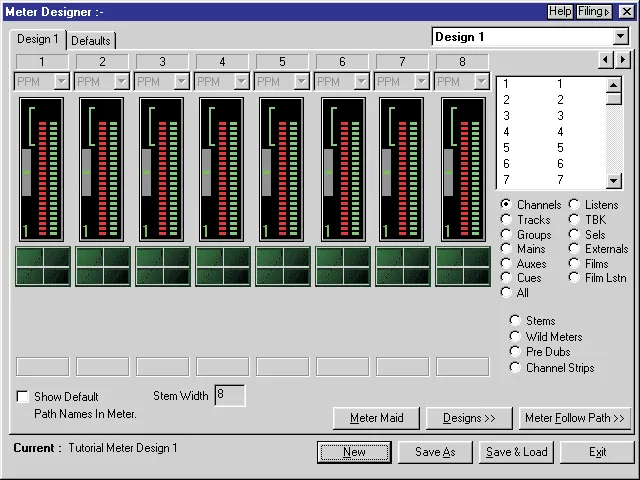Select the Films radio button
This screenshot has width=640, height=480.
pyautogui.click(x=574, y=263)
